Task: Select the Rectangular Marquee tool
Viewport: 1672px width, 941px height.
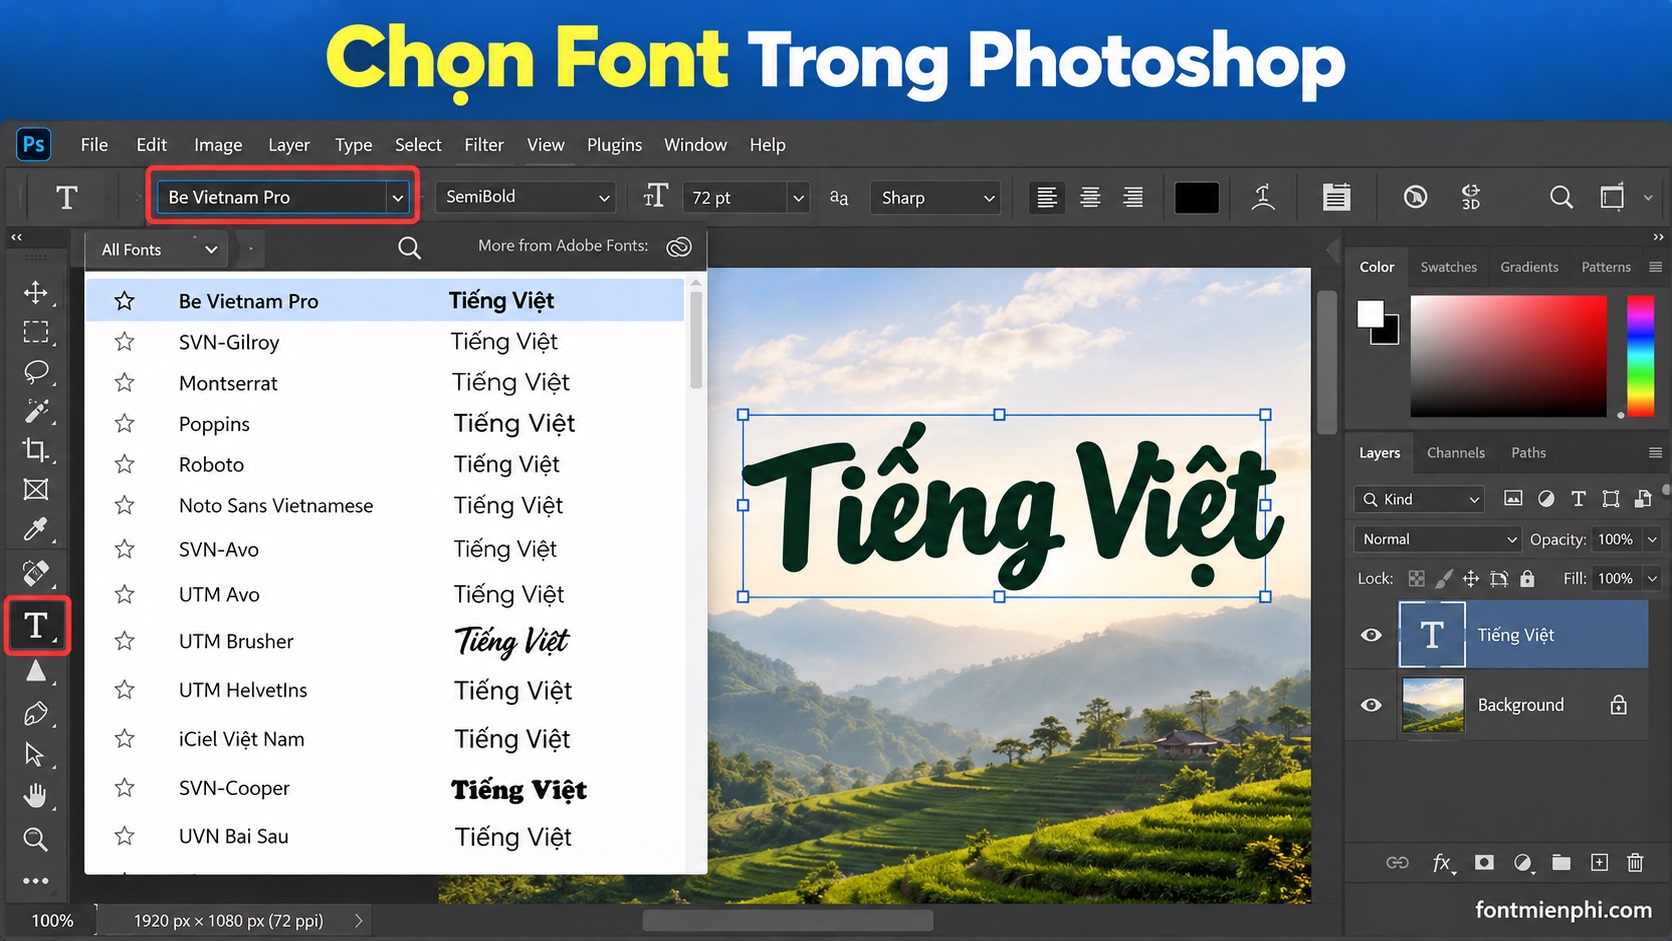Action: tap(36, 332)
